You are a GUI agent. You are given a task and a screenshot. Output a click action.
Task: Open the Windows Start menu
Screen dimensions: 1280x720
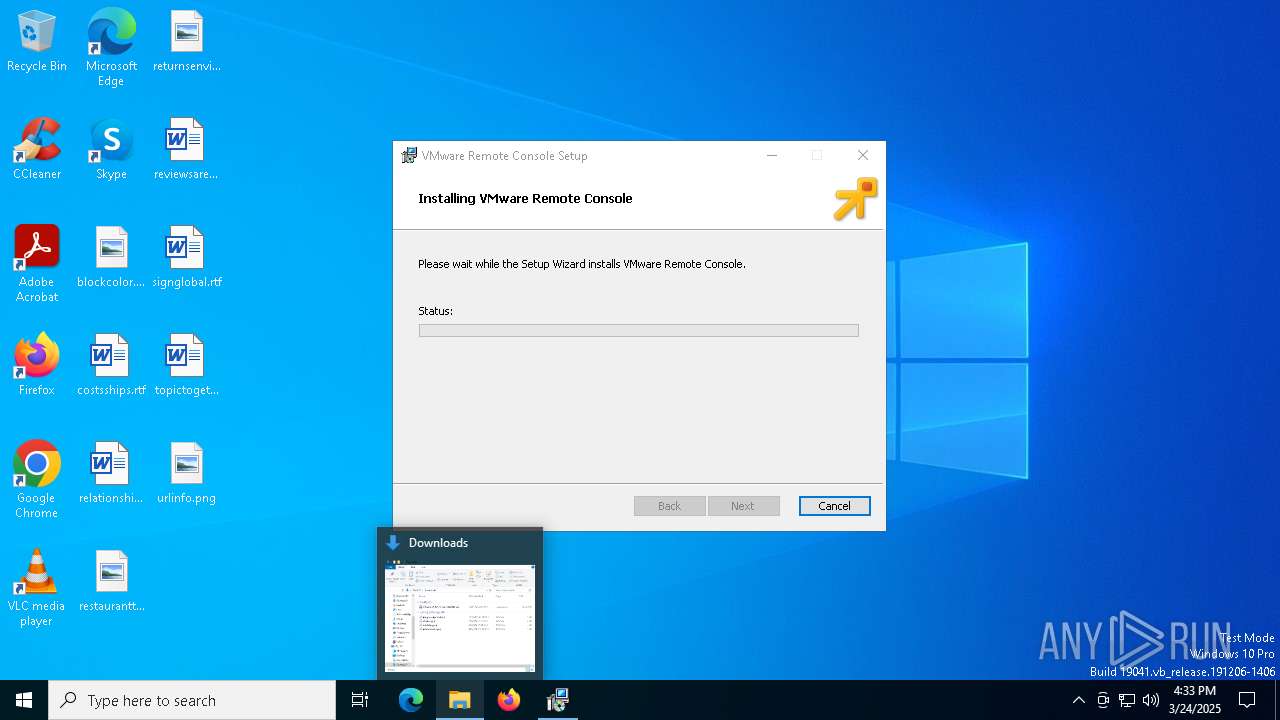[24, 700]
